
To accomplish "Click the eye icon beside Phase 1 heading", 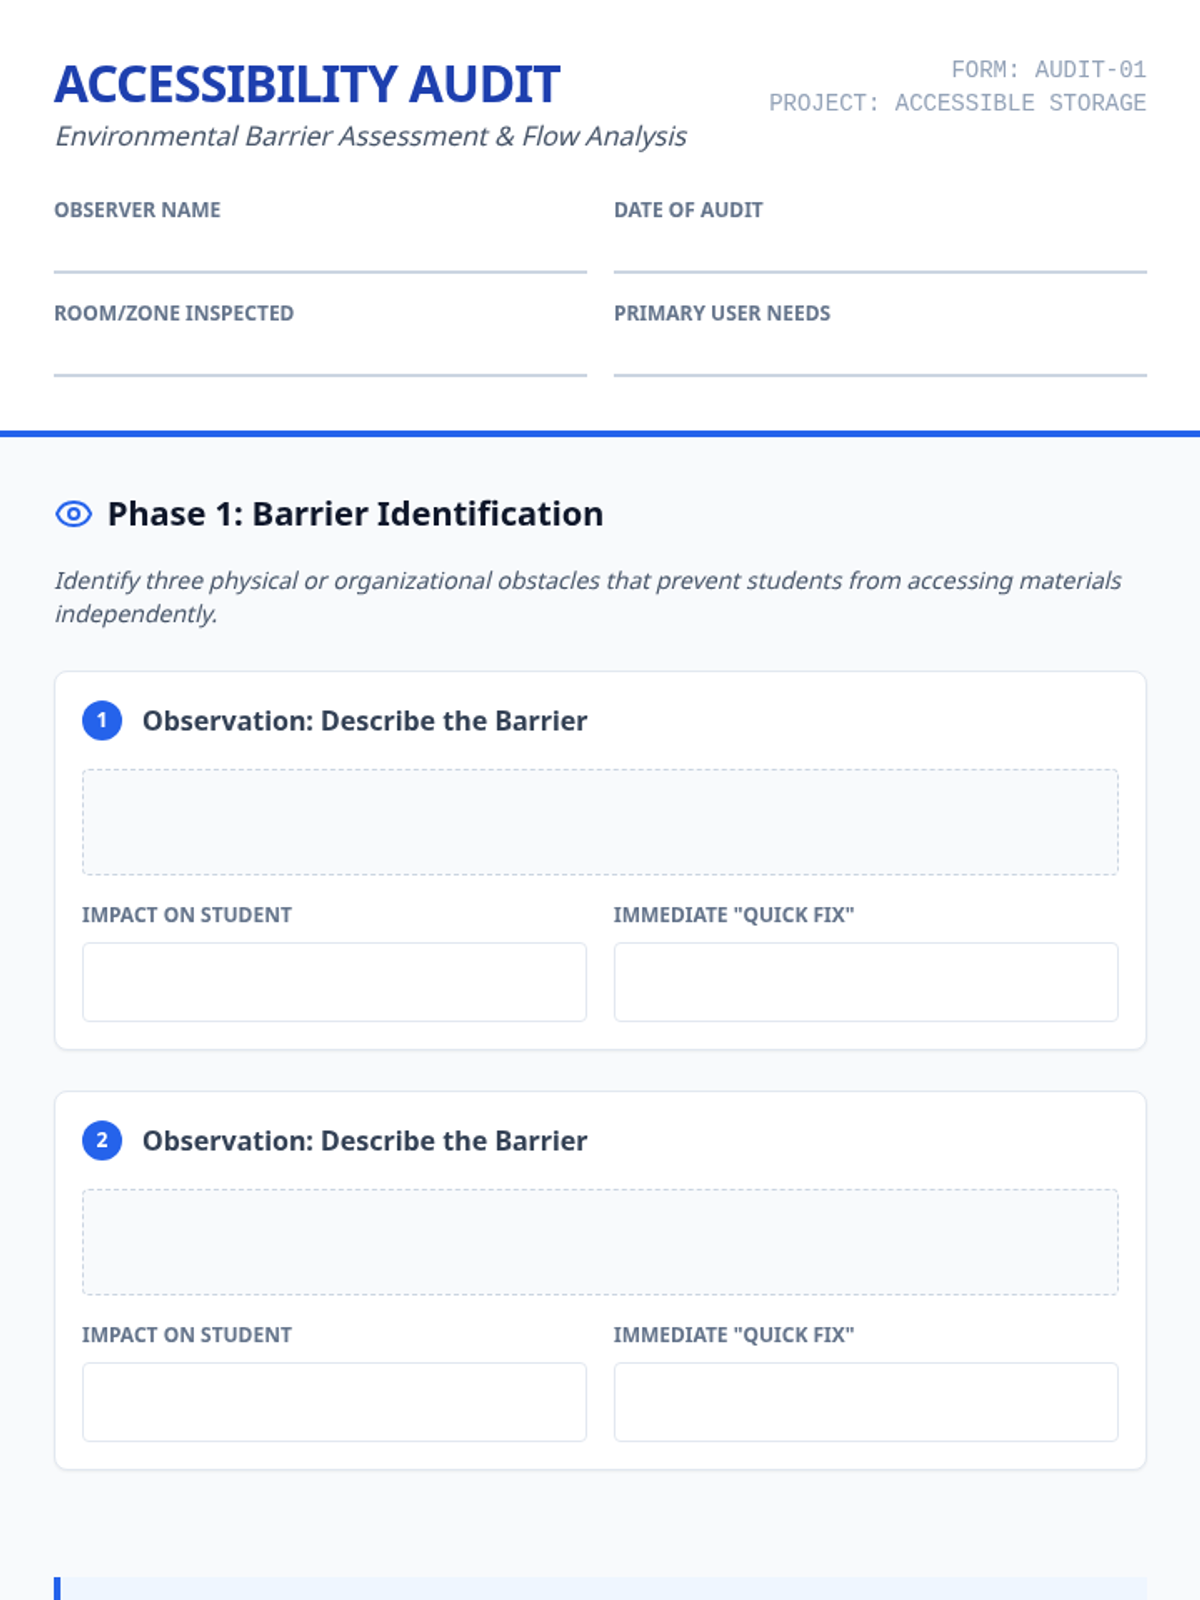I will coord(73,514).
